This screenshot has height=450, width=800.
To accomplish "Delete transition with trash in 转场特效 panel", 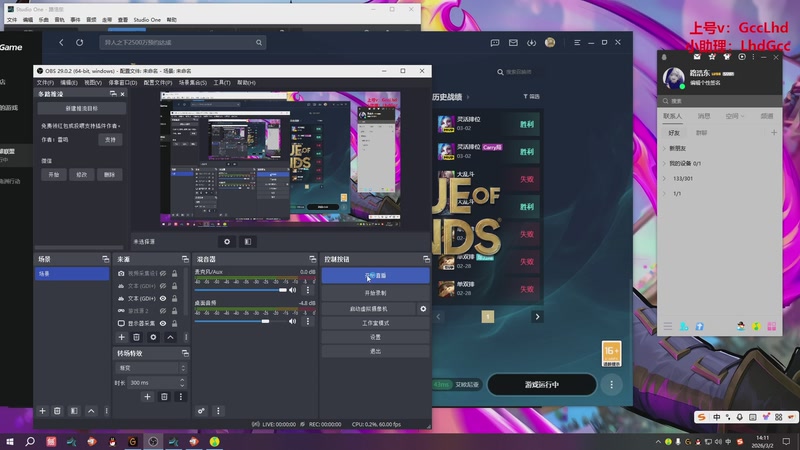I will pos(164,396).
